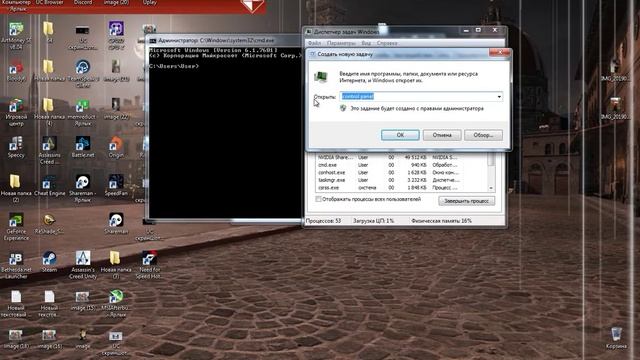The image size is (640, 360).
Task: Select the image (22) file icon
Action: 116,108
